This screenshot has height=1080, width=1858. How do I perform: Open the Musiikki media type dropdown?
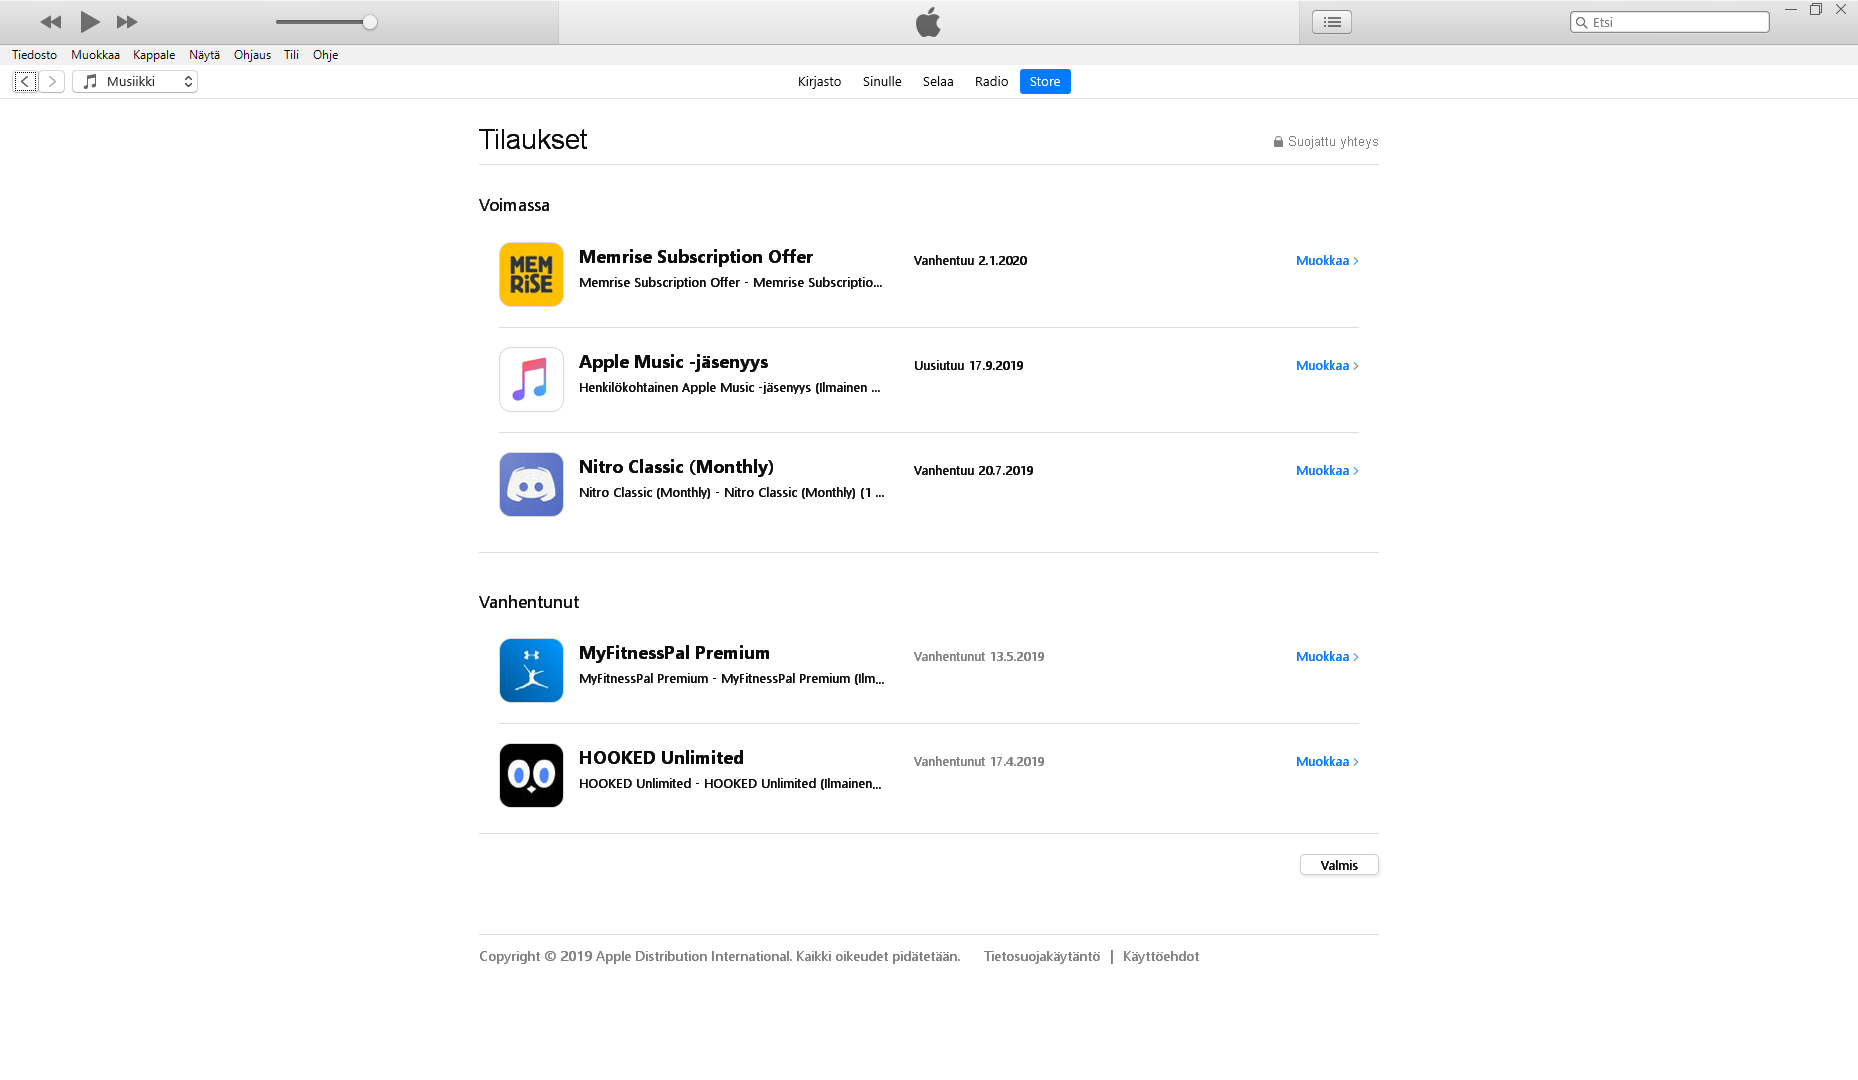[135, 81]
